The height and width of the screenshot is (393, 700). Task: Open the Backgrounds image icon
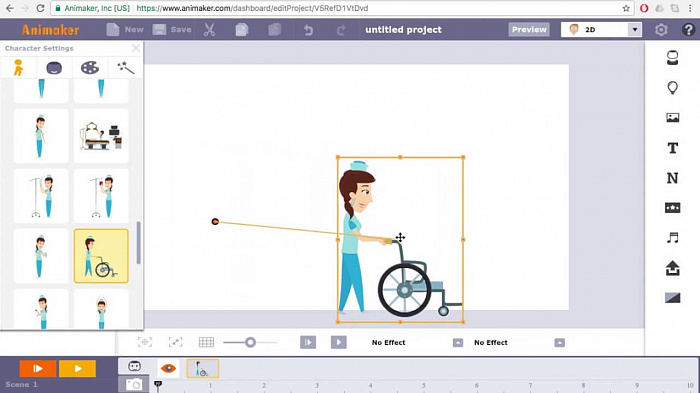(x=672, y=117)
